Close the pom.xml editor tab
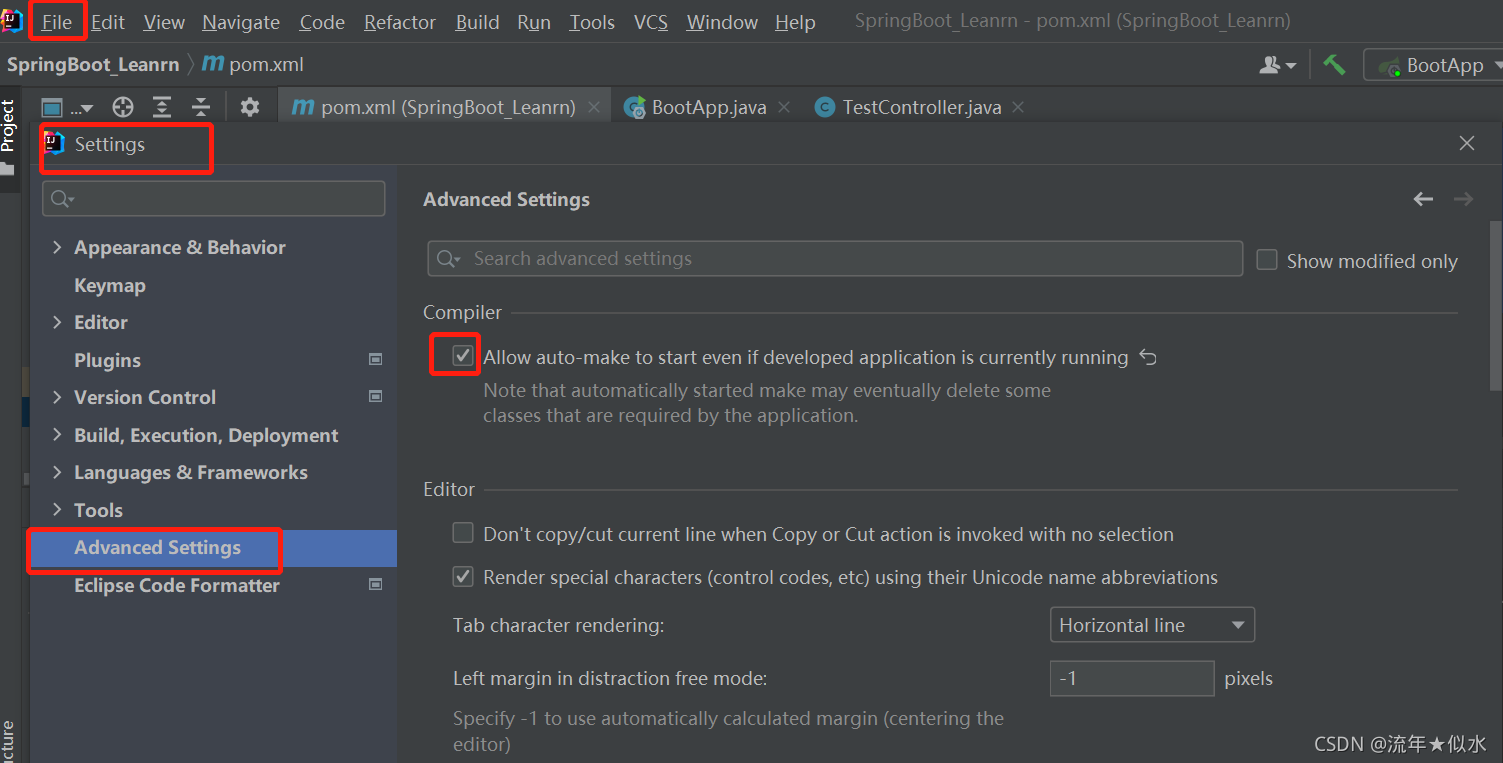Screen dimensions: 1503x763 594,107
